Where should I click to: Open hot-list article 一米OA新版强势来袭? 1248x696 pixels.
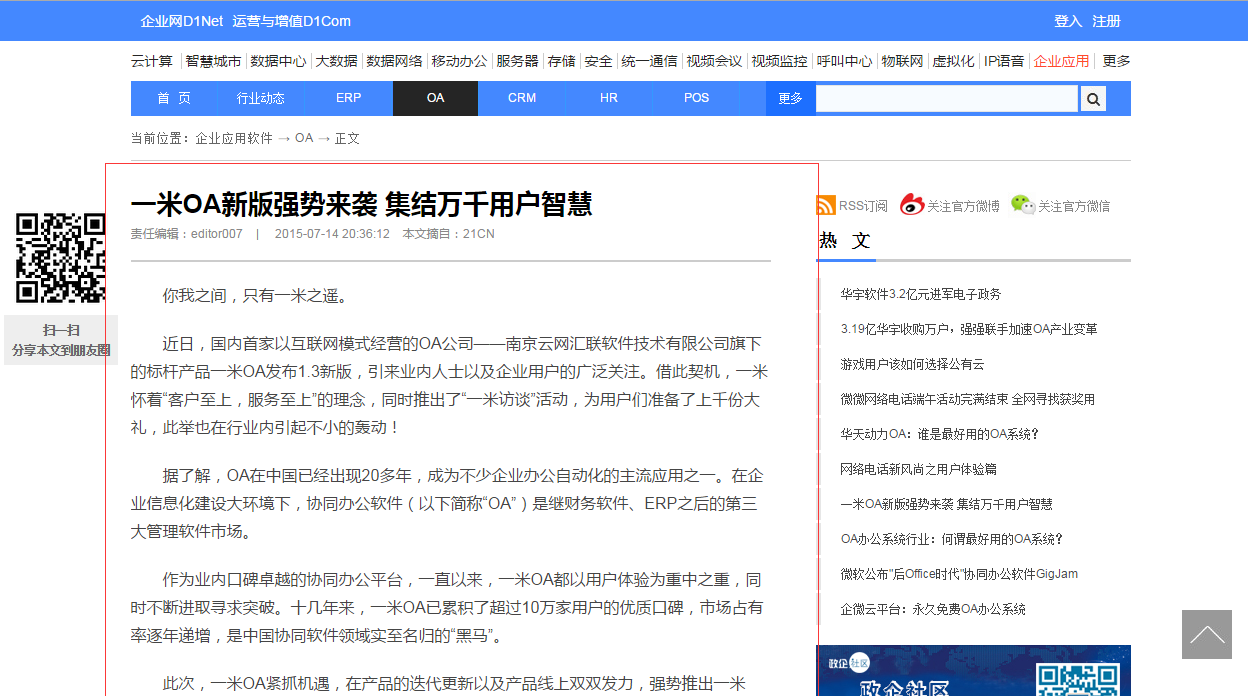pyautogui.click(x=947, y=504)
